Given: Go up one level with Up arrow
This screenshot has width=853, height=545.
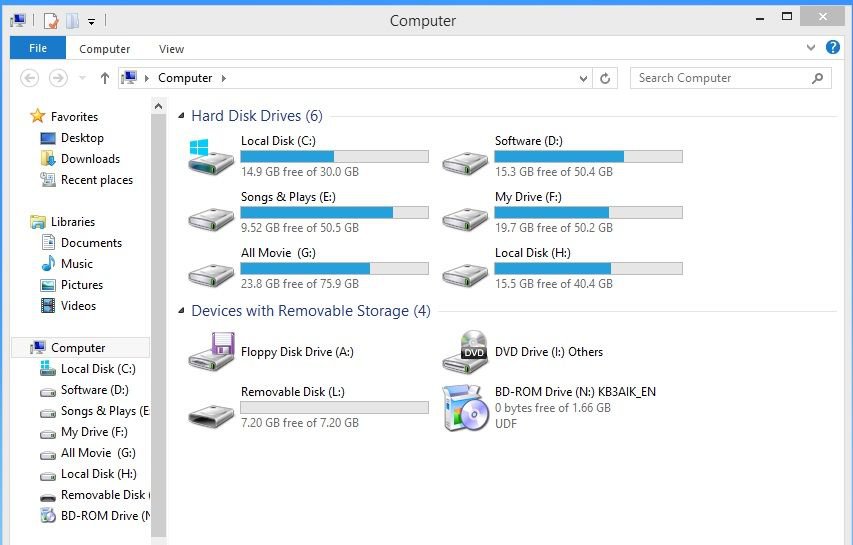Looking at the screenshot, I should coord(104,78).
